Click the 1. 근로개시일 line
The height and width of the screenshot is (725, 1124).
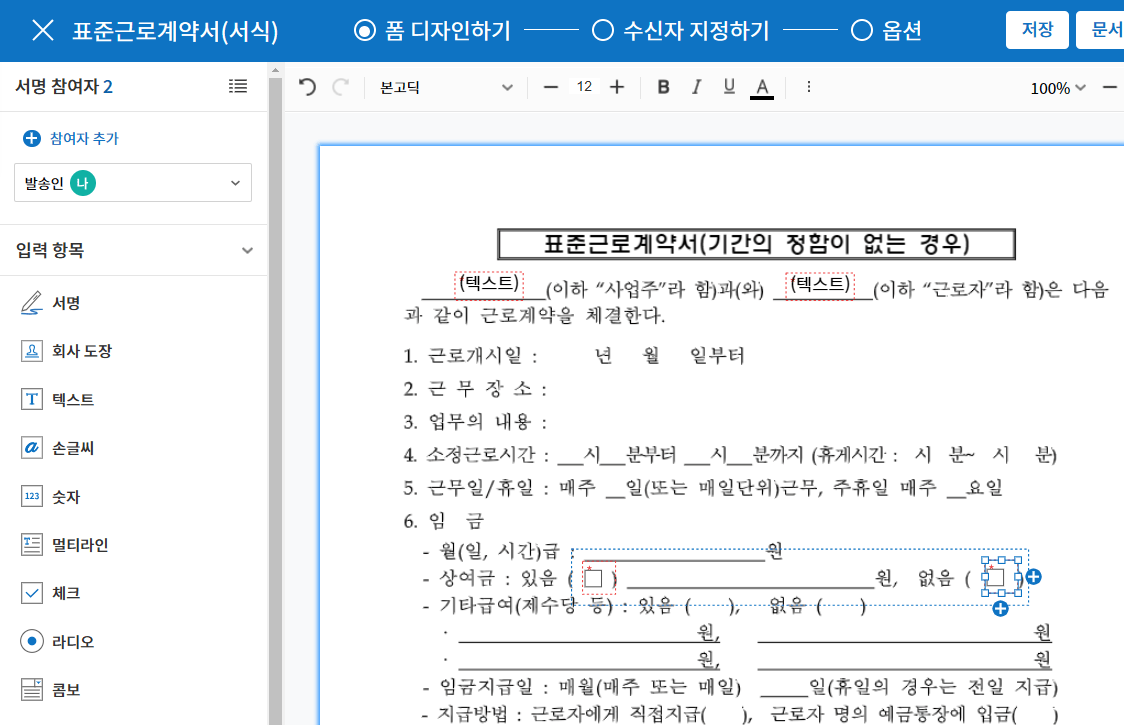pos(574,356)
